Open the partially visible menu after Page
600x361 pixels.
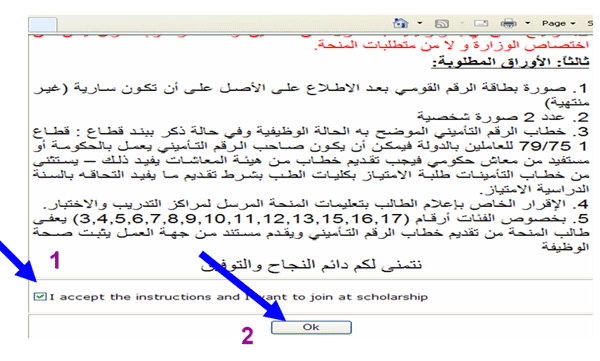tap(590, 23)
